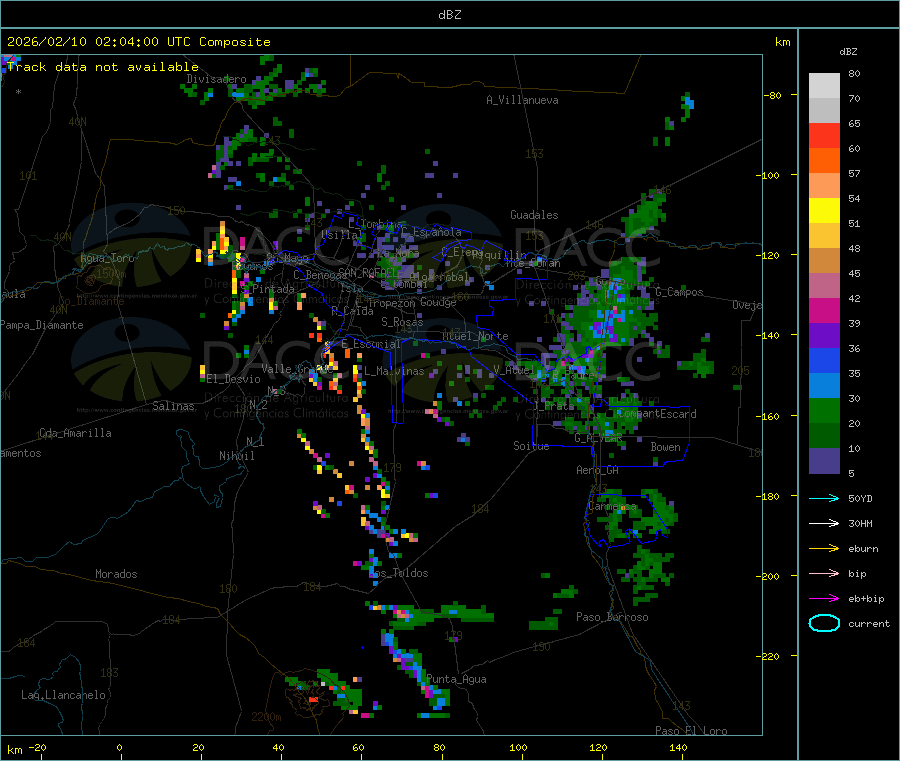This screenshot has width=900, height=761.
Task: Click the bip pink arrow legend icon
Action: coord(824,573)
